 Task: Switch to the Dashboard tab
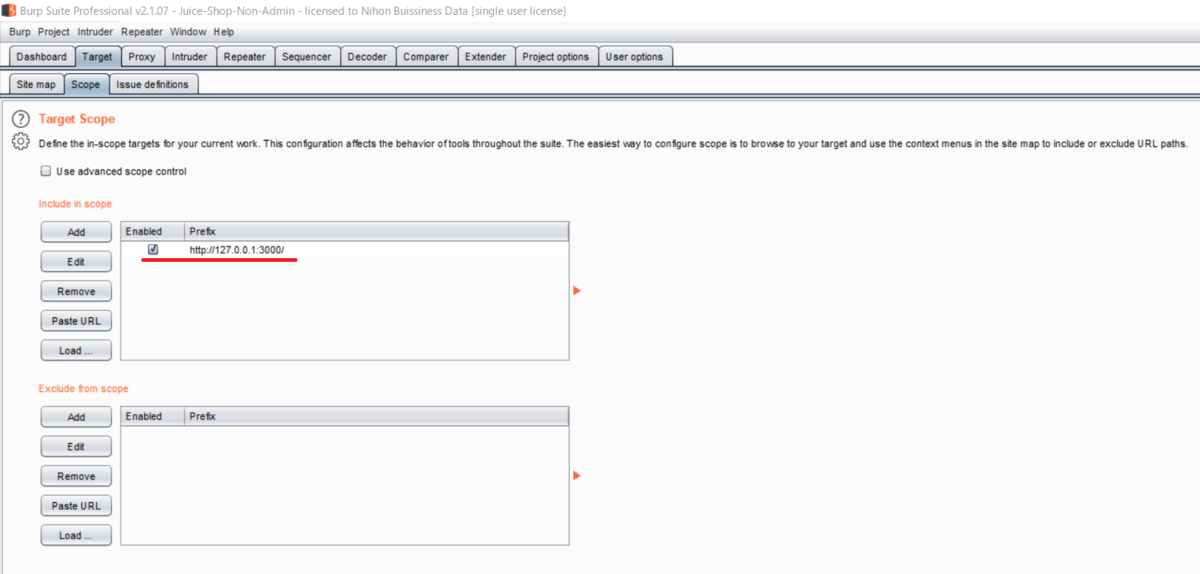pyautogui.click(x=41, y=57)
